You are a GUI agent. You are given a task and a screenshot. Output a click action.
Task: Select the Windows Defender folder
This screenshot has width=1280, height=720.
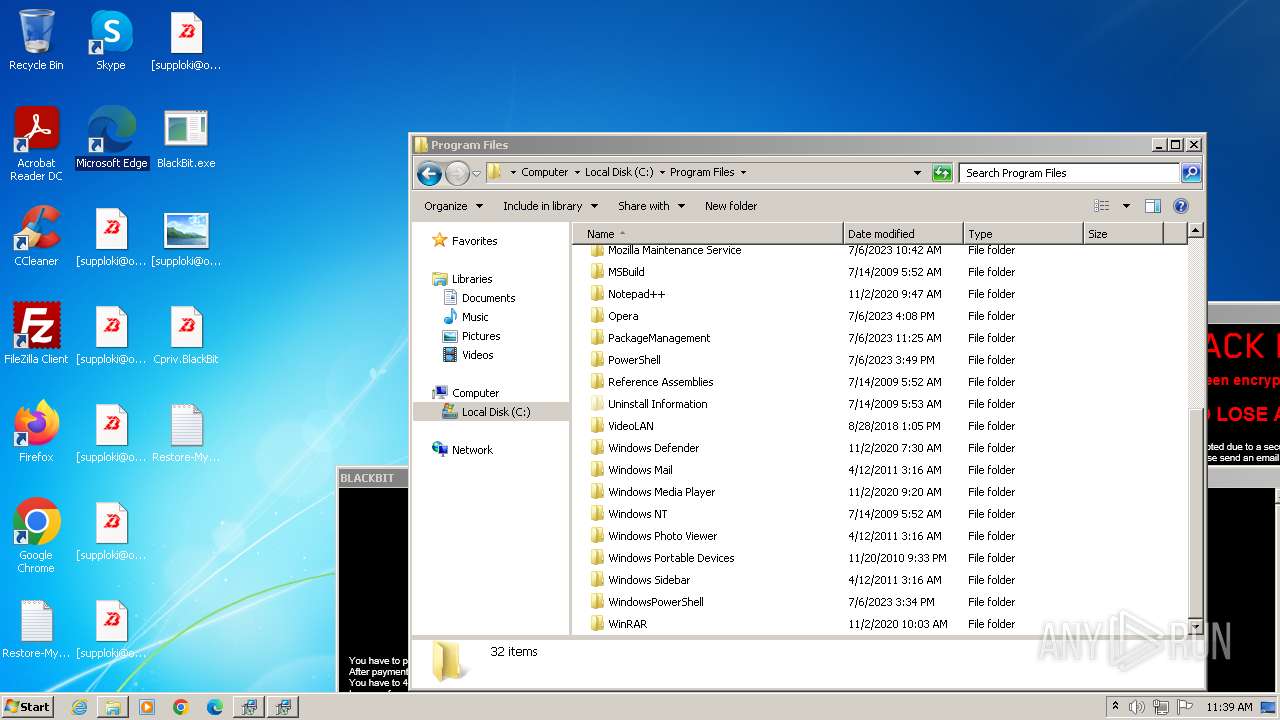pyautogui.click(x=653, y=448)
